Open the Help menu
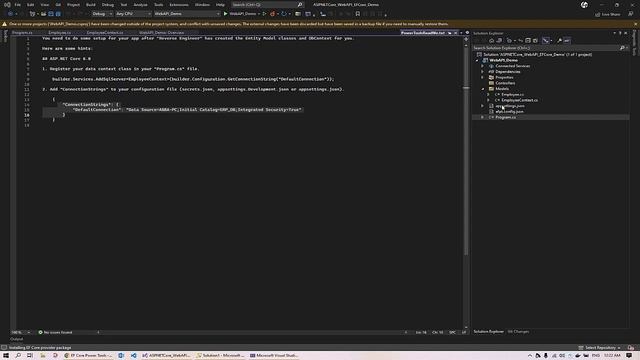The height and width of the screenshot is (360, 640). [x=220, y=5]
